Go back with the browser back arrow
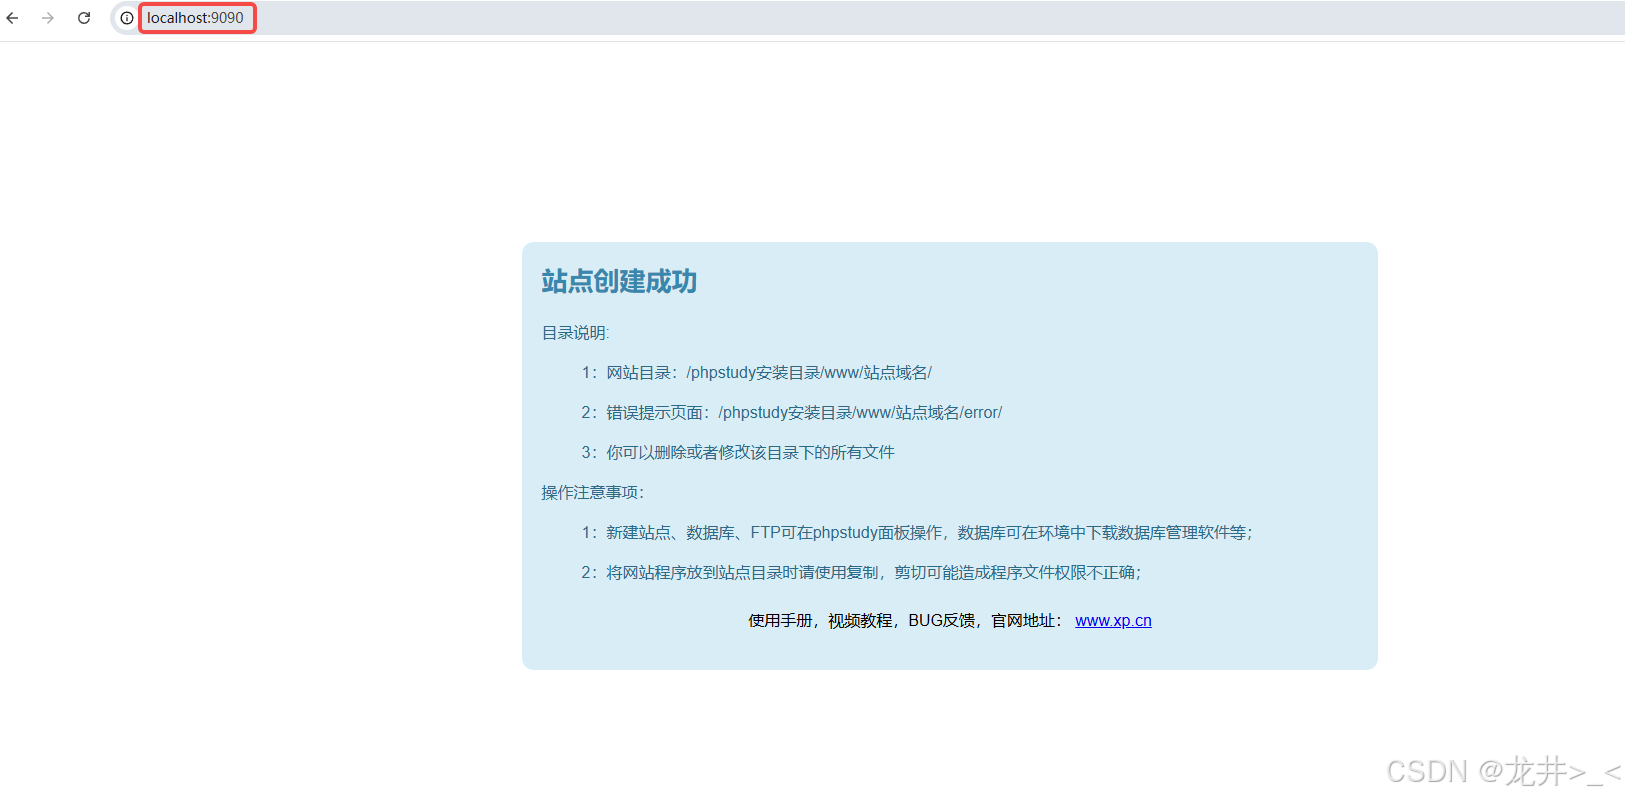Image resolution: width=1625 pixels, height=799 pixels. coord(12,18)
